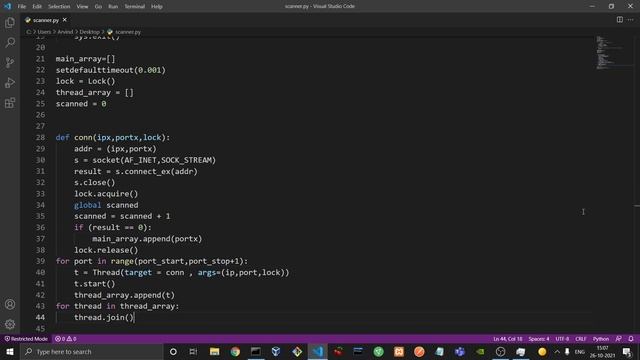
Task: Open the ENG language indicator
Action: [x=580, y=351]
